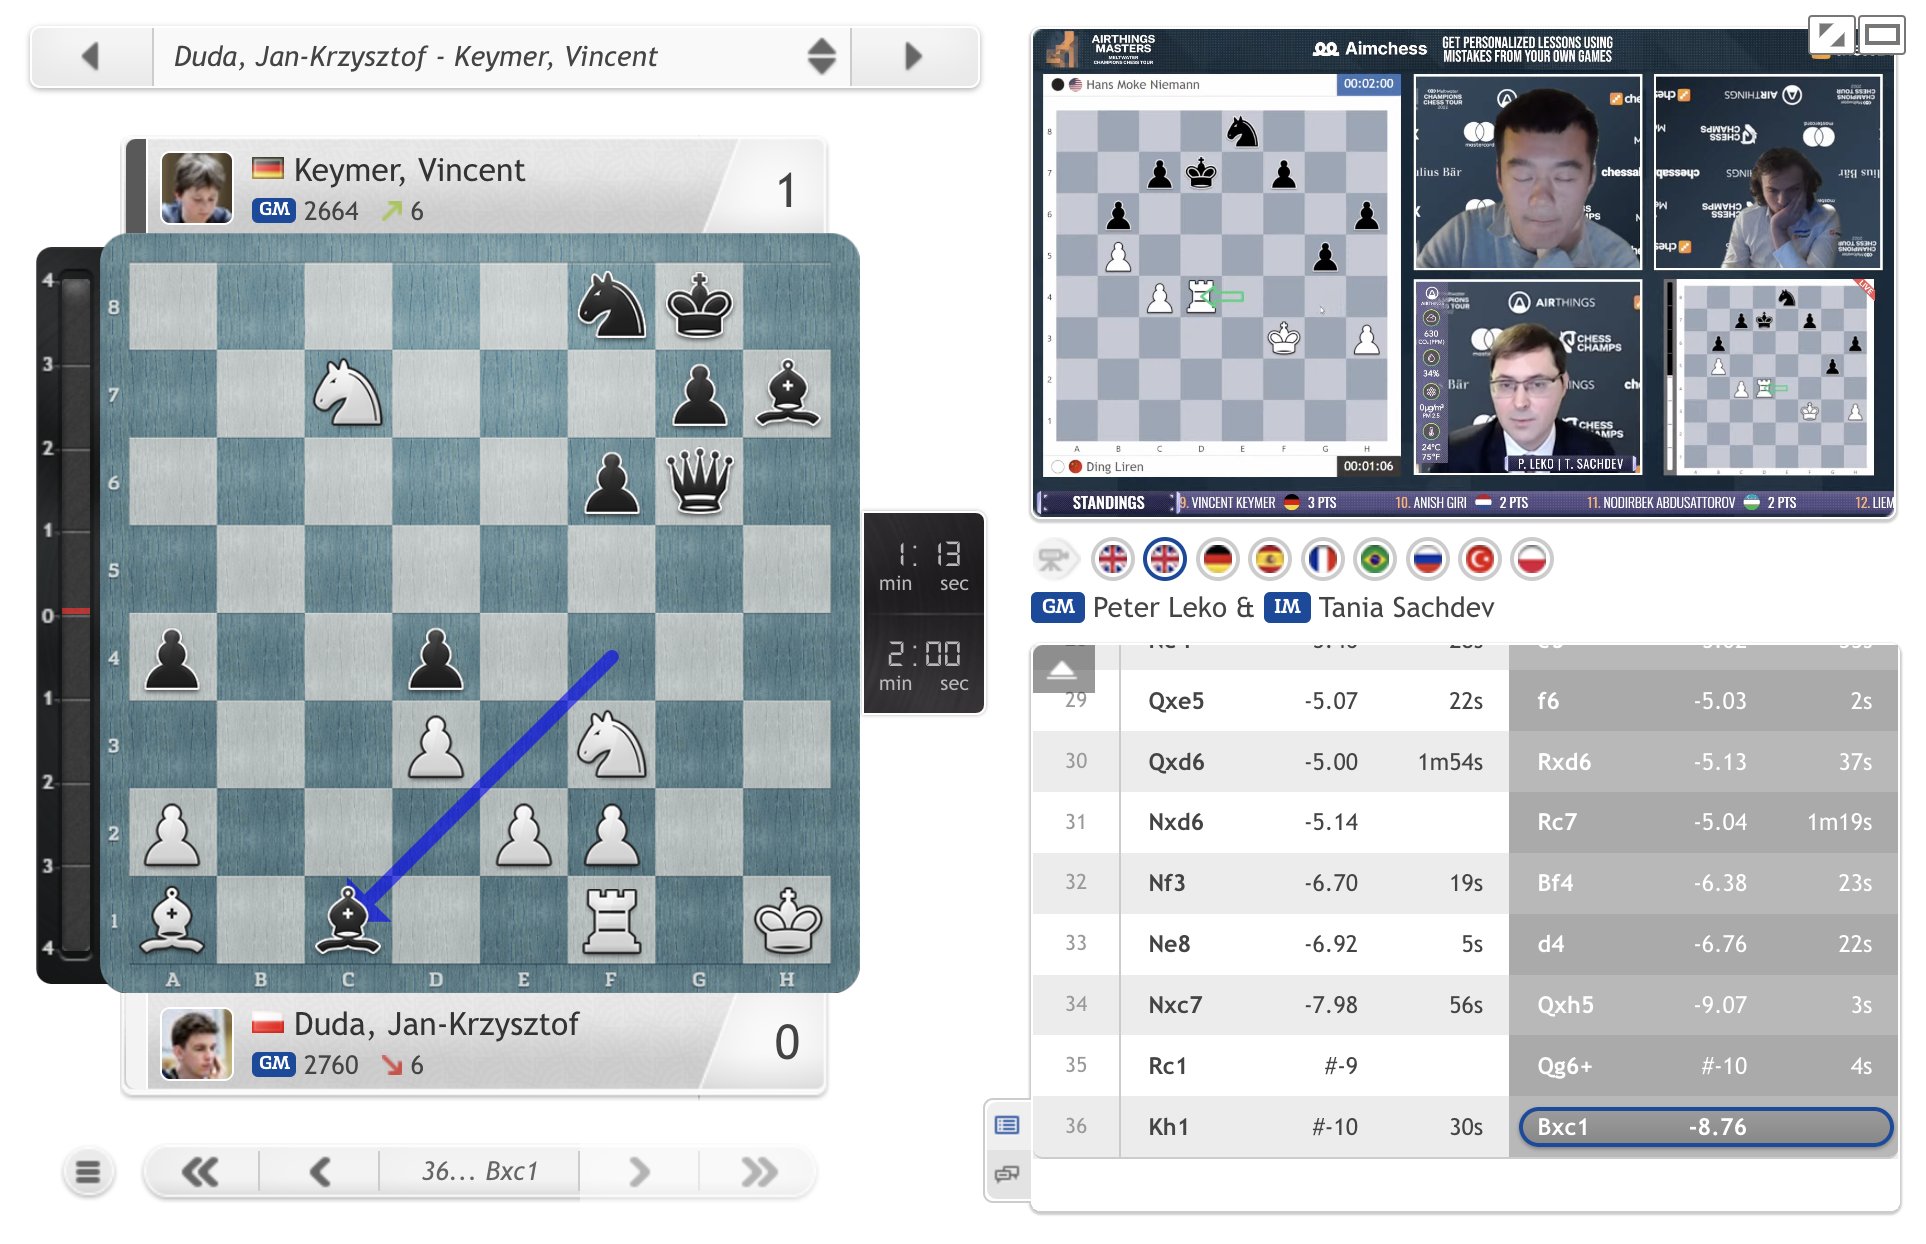Advance to the next move
The width and height of the screenshot is (1926, 1244).
[x=640, y=1171]
